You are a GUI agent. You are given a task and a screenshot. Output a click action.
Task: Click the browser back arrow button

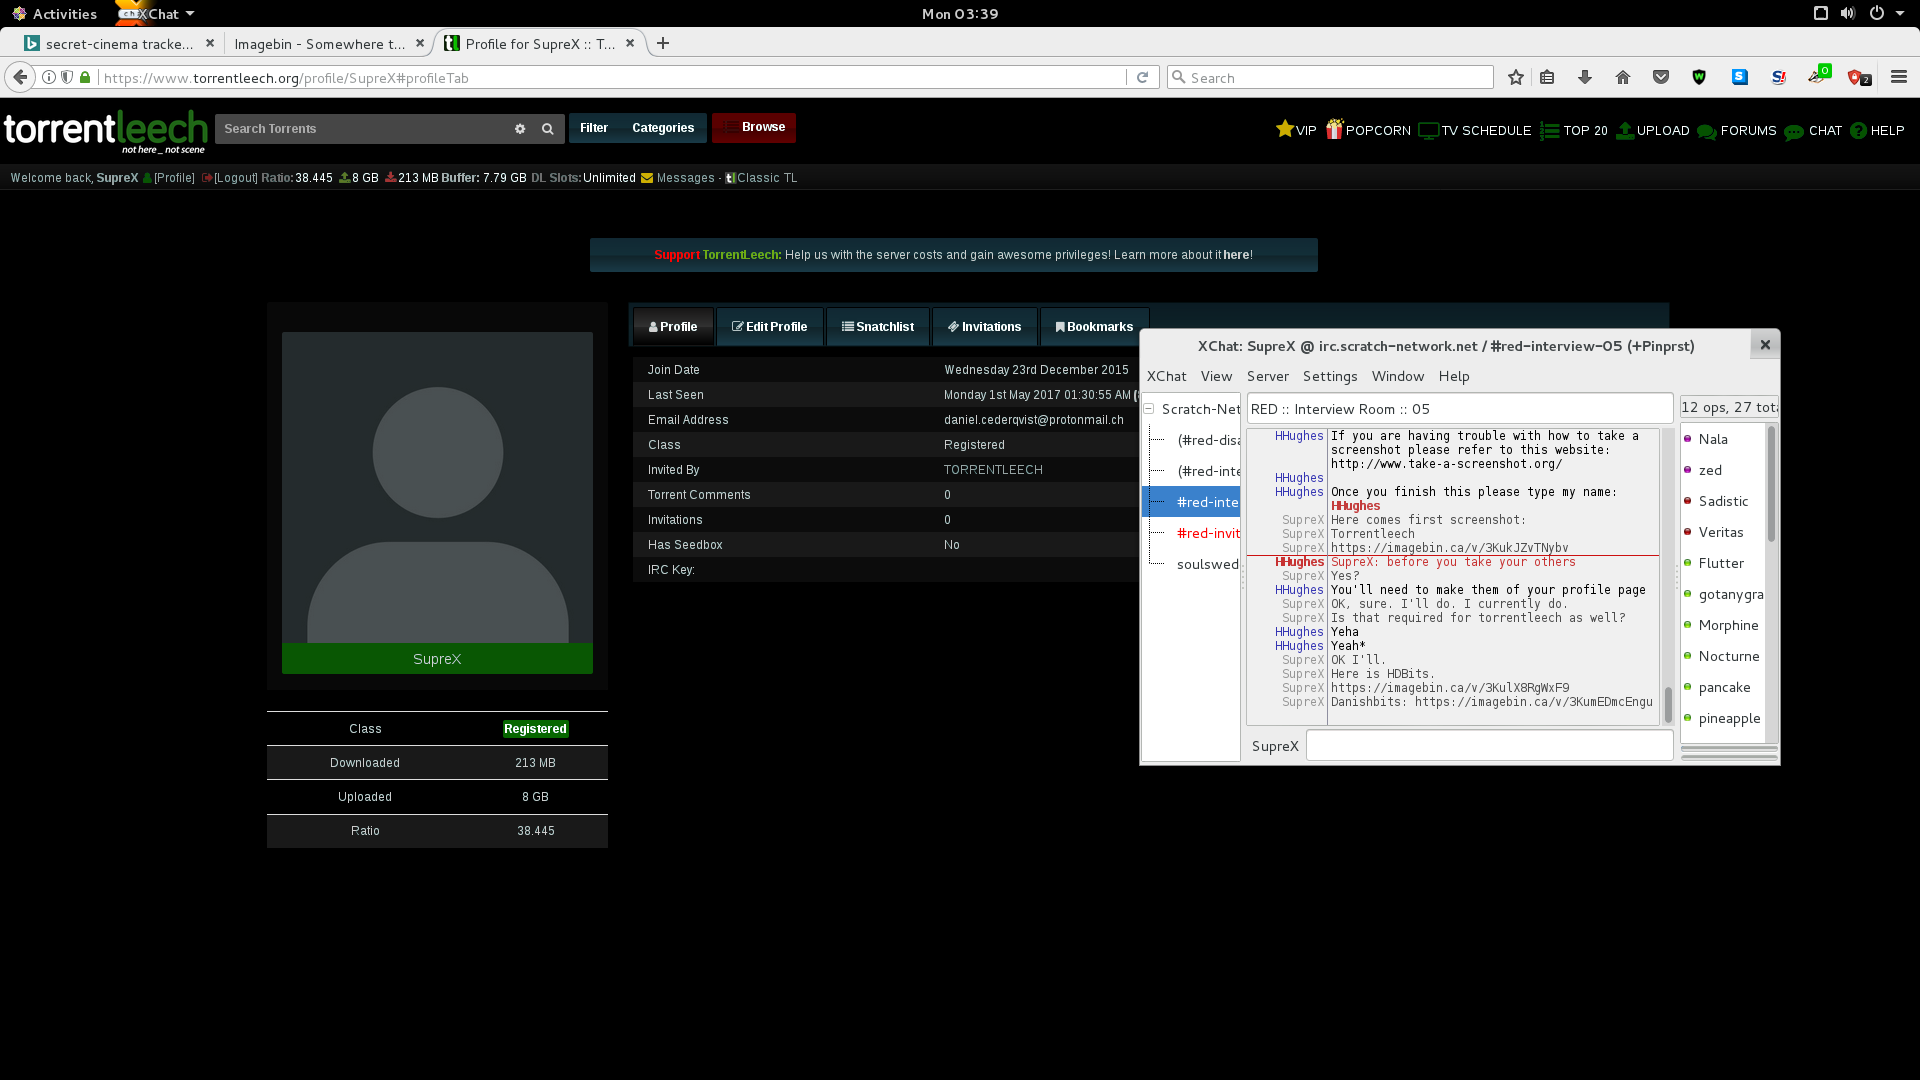pos(20,77)
